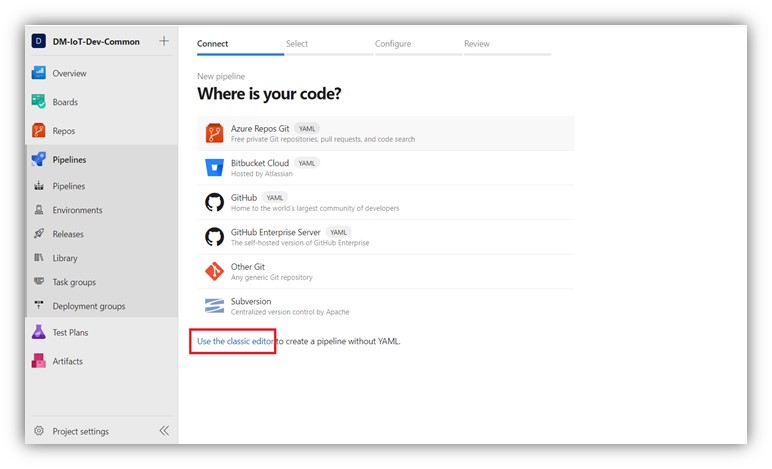
Task: Open Use the classic editor link
Action: [235, 341]
